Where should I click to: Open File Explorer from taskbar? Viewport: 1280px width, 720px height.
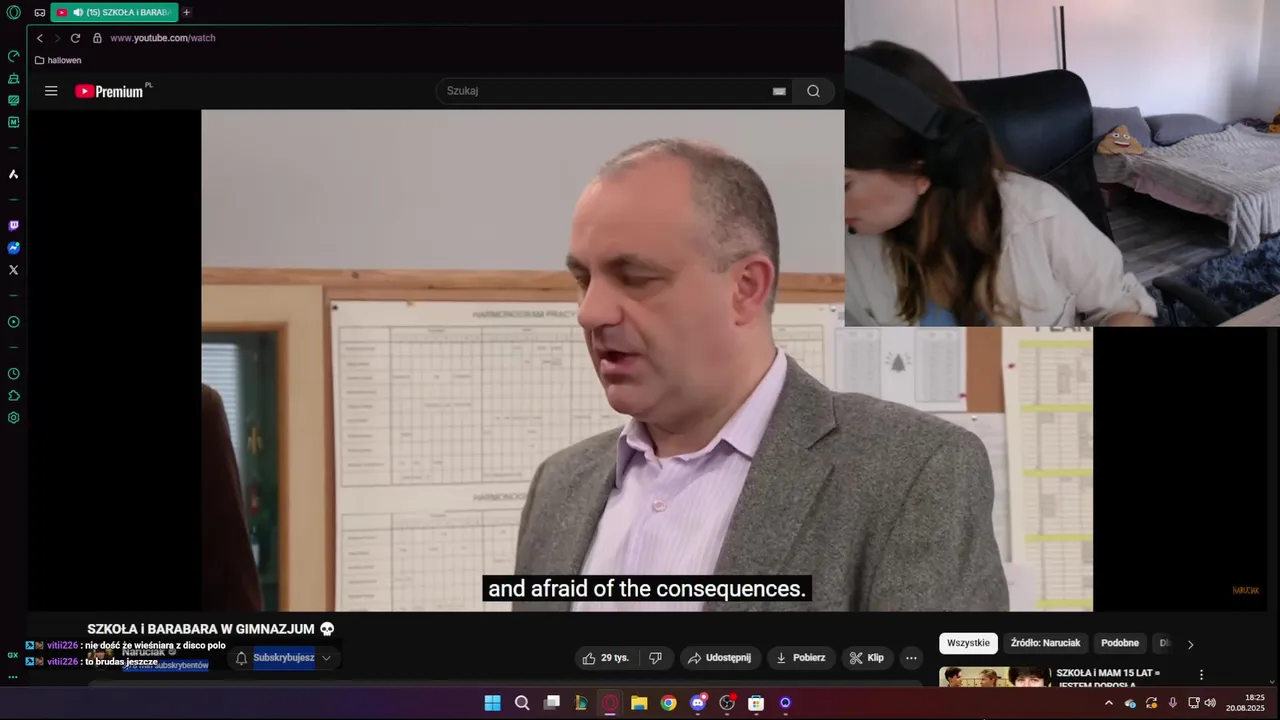(639, 703)
